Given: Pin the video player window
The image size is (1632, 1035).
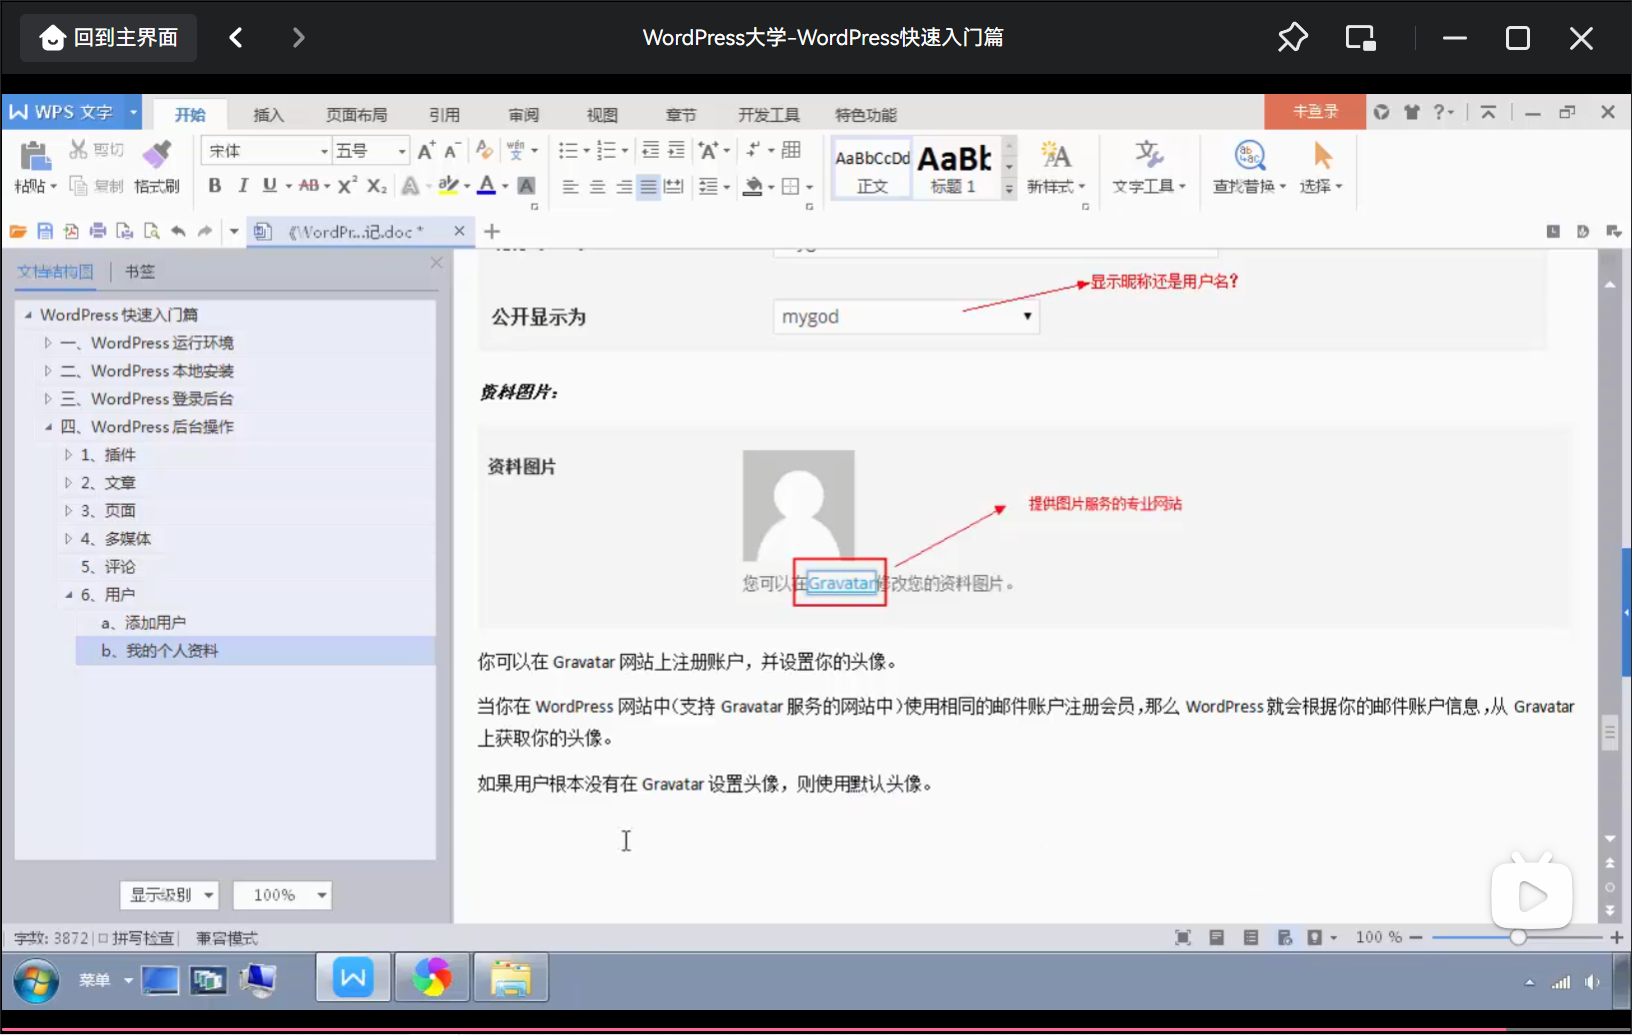Looking at the screenshot, I should tap(1292, 38).
